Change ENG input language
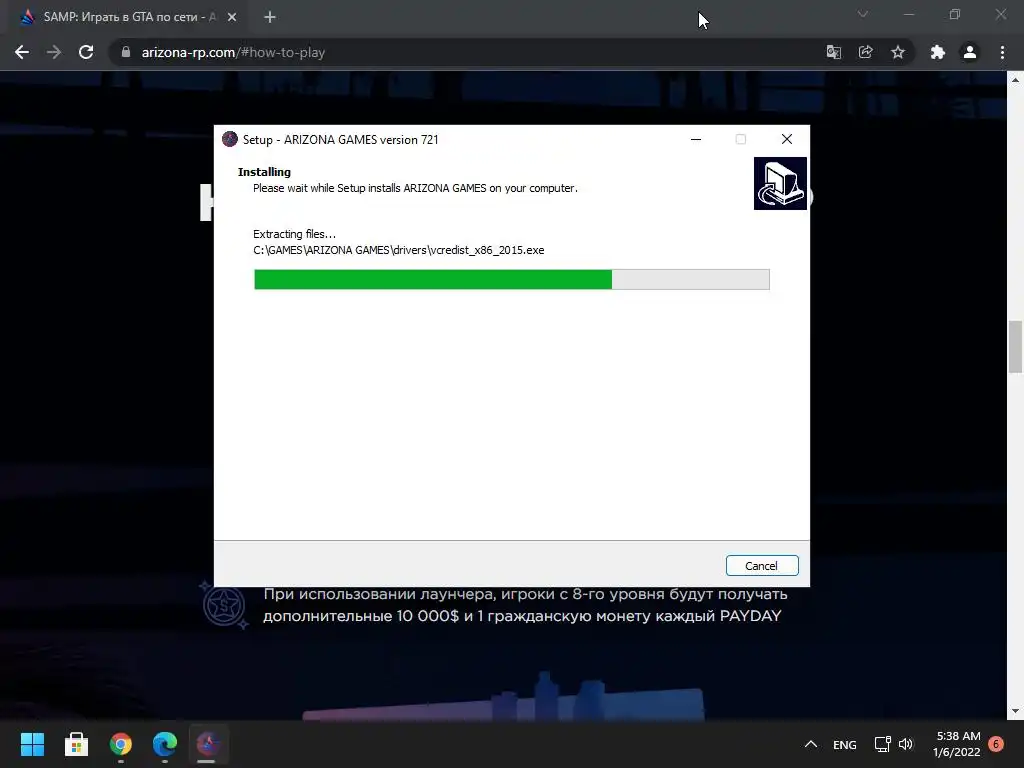 tap(844, 744)
